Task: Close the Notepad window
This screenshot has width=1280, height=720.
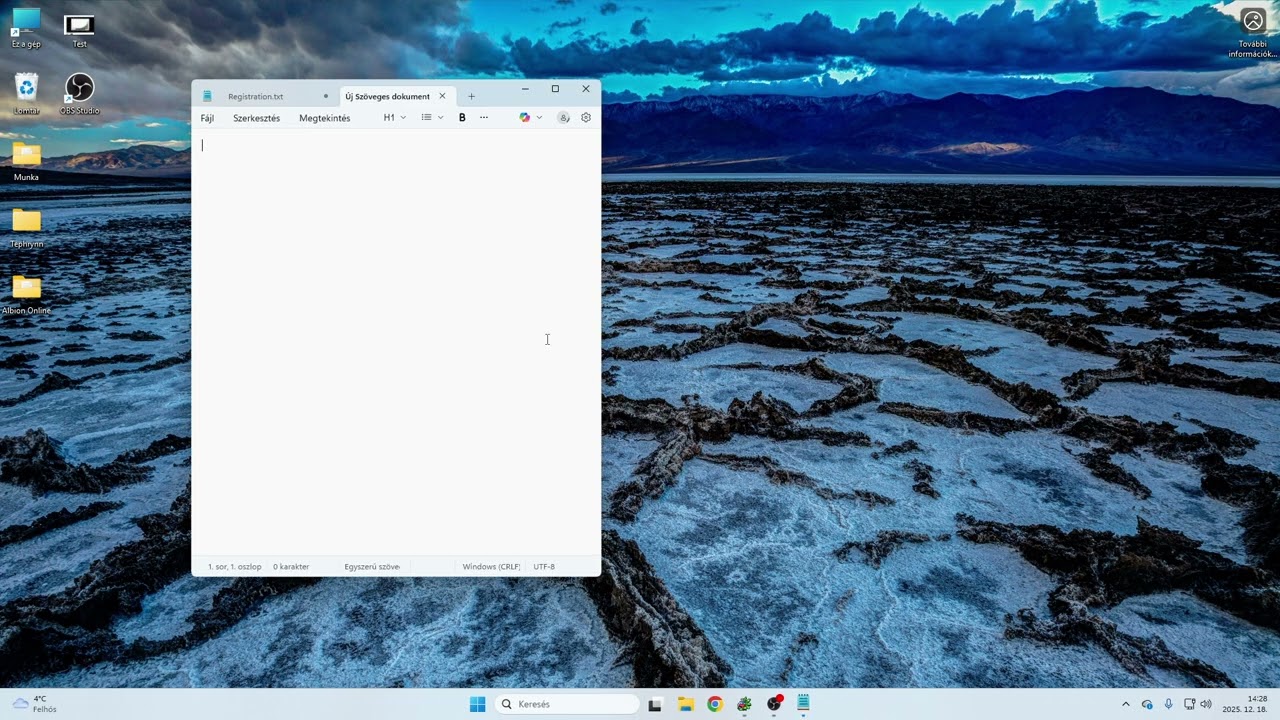Action: (586, 89)
